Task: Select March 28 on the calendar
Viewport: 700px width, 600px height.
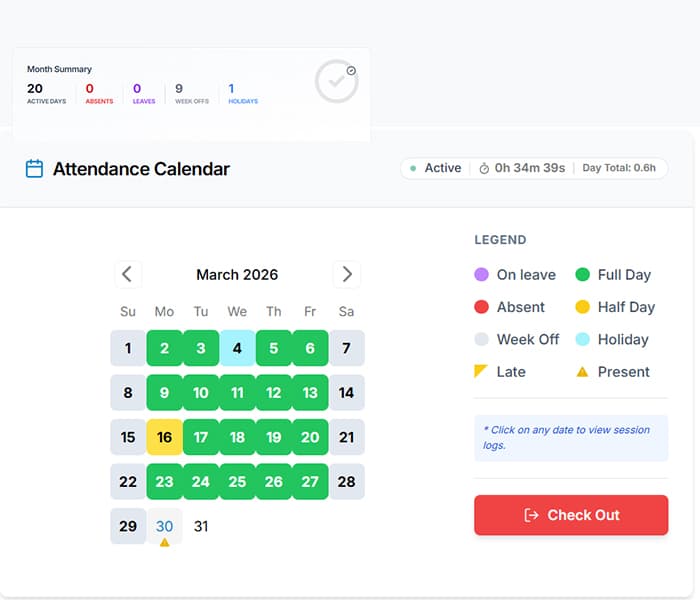Action: click(x=346, y=481)
